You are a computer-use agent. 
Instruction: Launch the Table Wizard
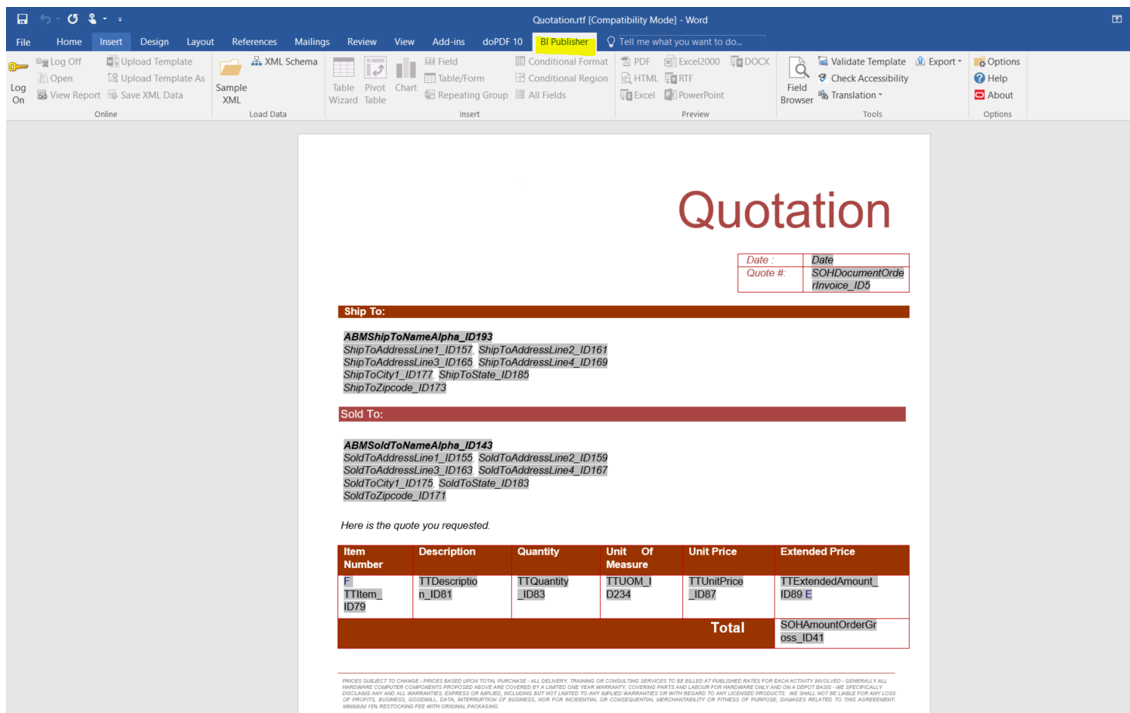point(343,81)
